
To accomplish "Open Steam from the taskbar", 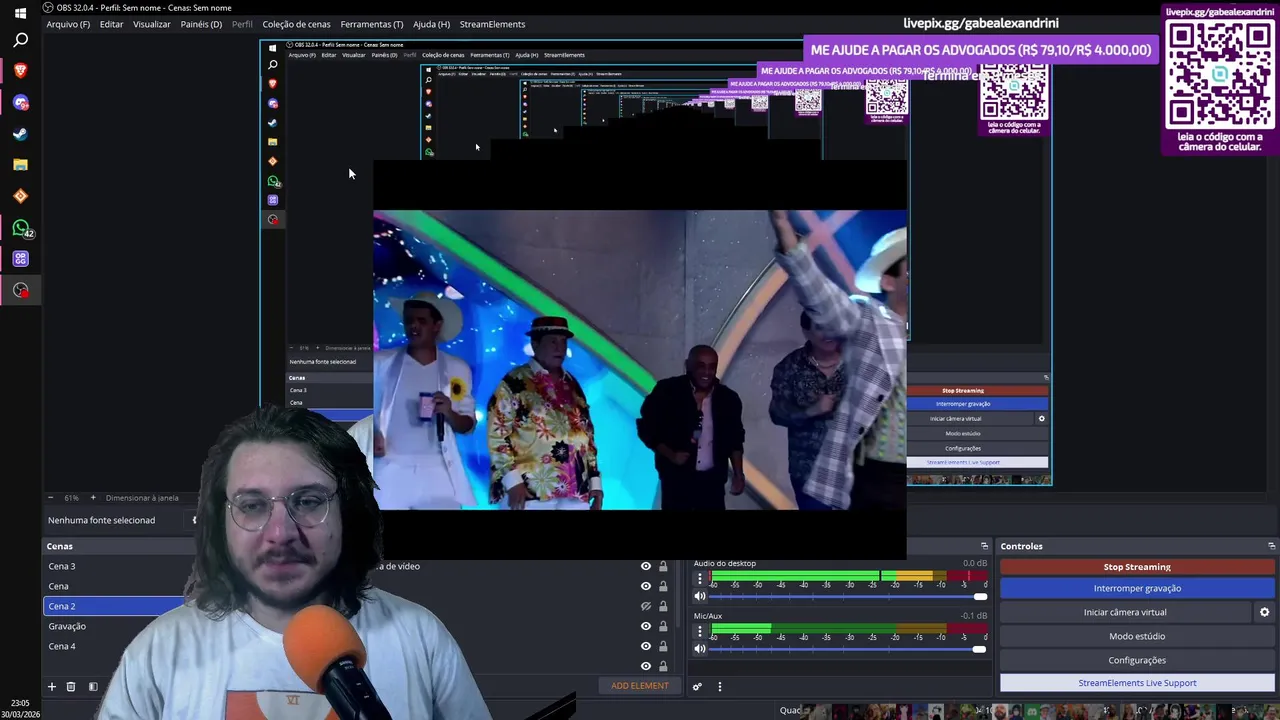I will coord(20,134).
